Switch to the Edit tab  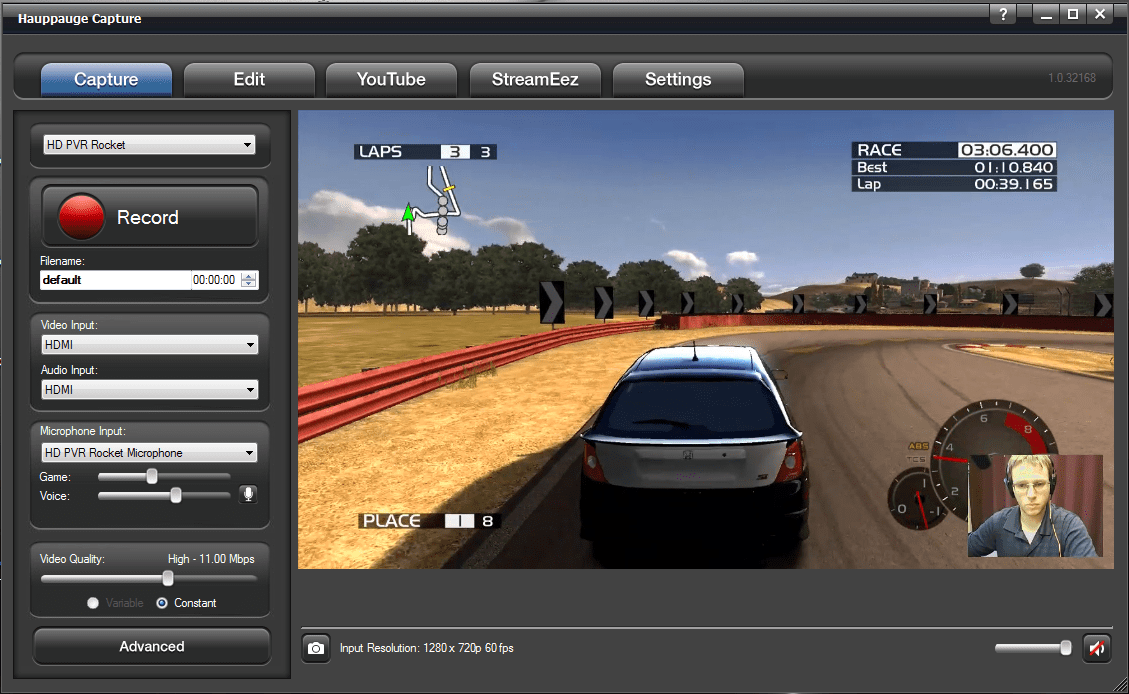pyautogui.click(x=249, y=78)
